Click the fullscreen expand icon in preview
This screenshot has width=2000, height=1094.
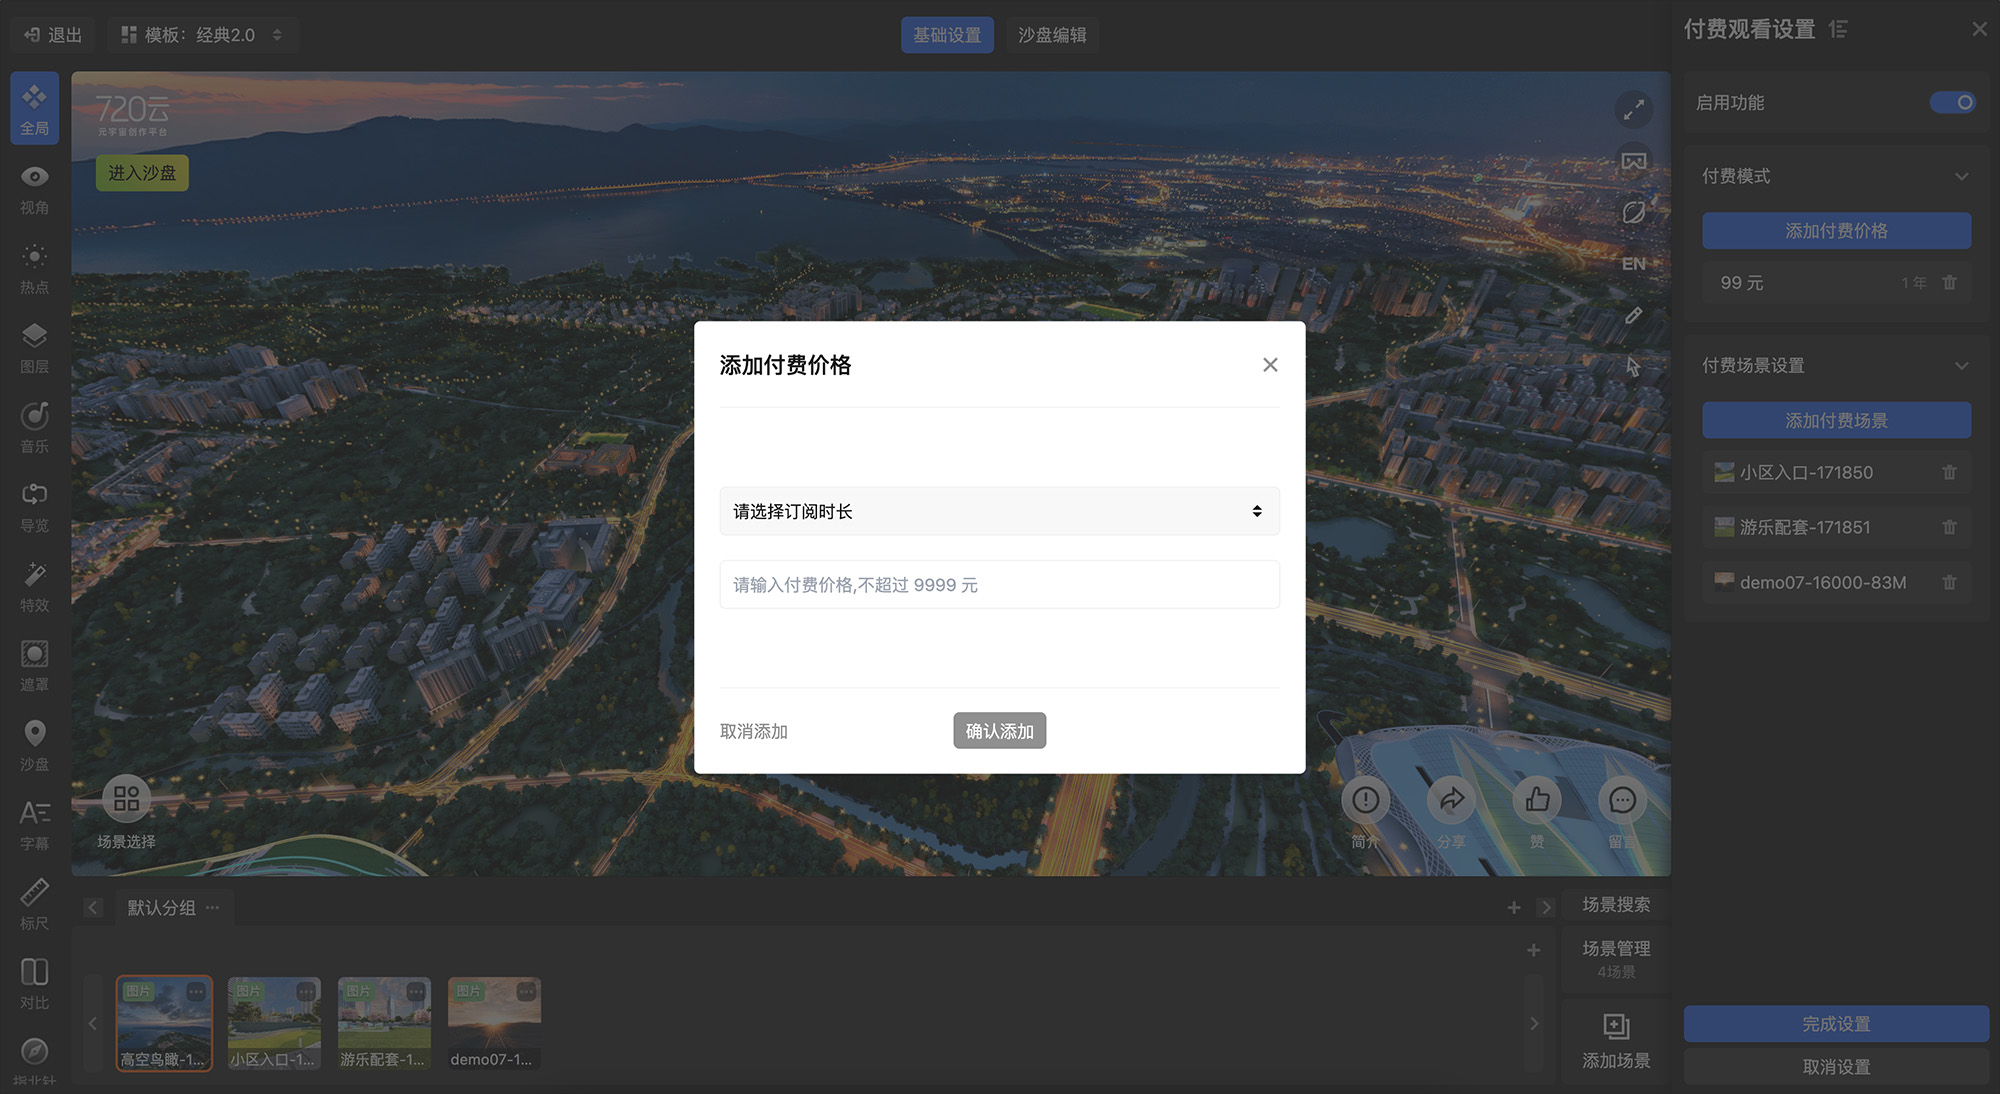[1633, 109]
